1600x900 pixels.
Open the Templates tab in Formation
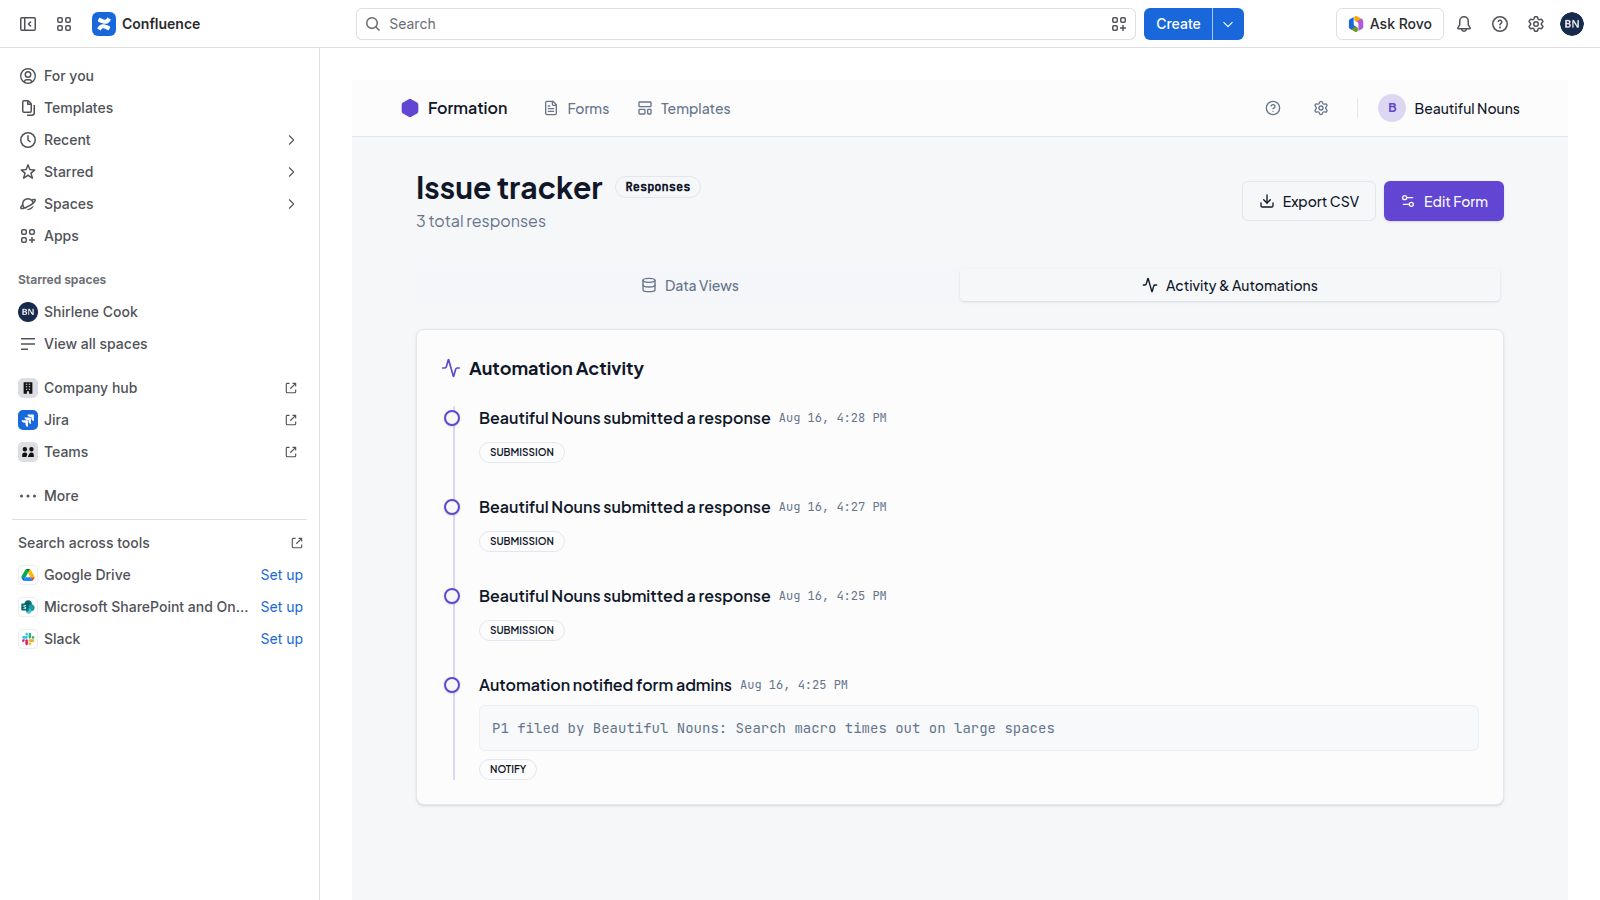click(x=684, y=108)
